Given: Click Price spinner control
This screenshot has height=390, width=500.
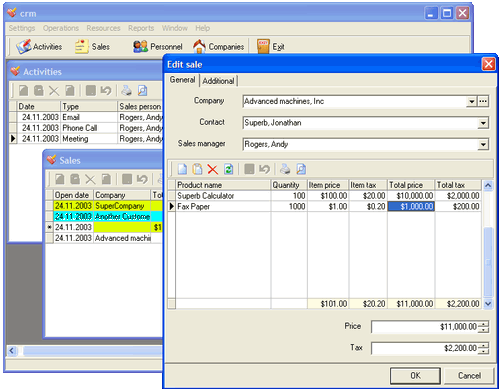Looking at the screenshot, I should [x=483, y=327].
